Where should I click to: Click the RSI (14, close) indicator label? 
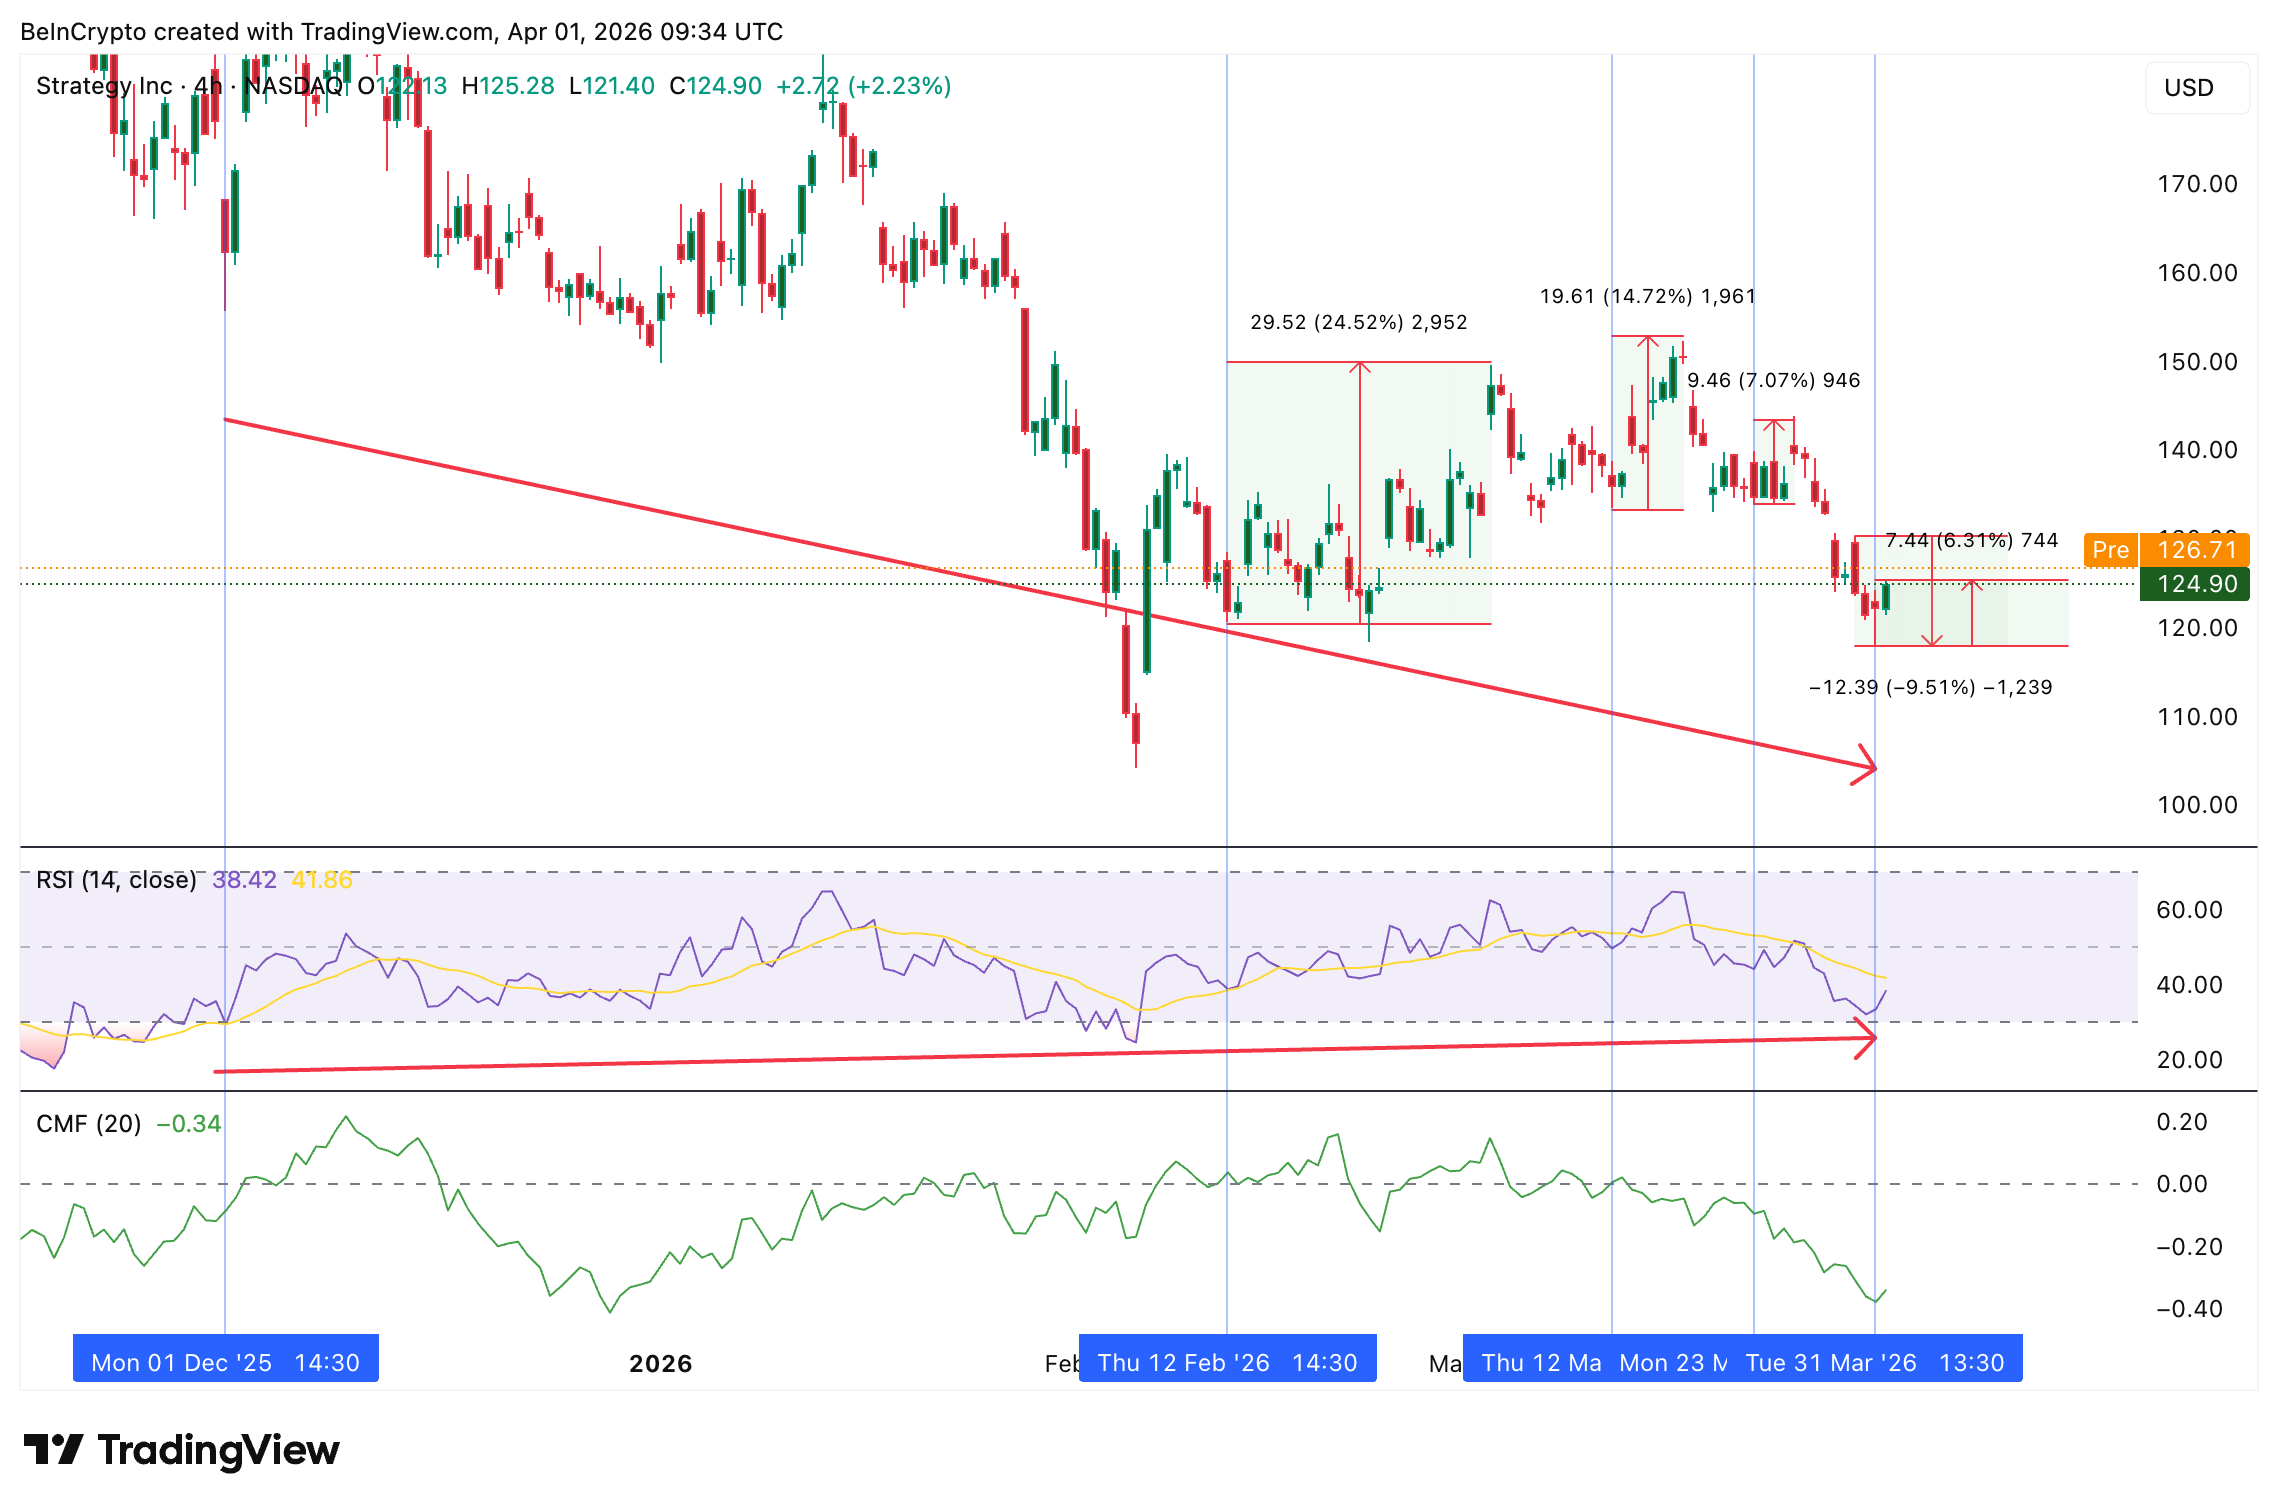click(116, 880)
